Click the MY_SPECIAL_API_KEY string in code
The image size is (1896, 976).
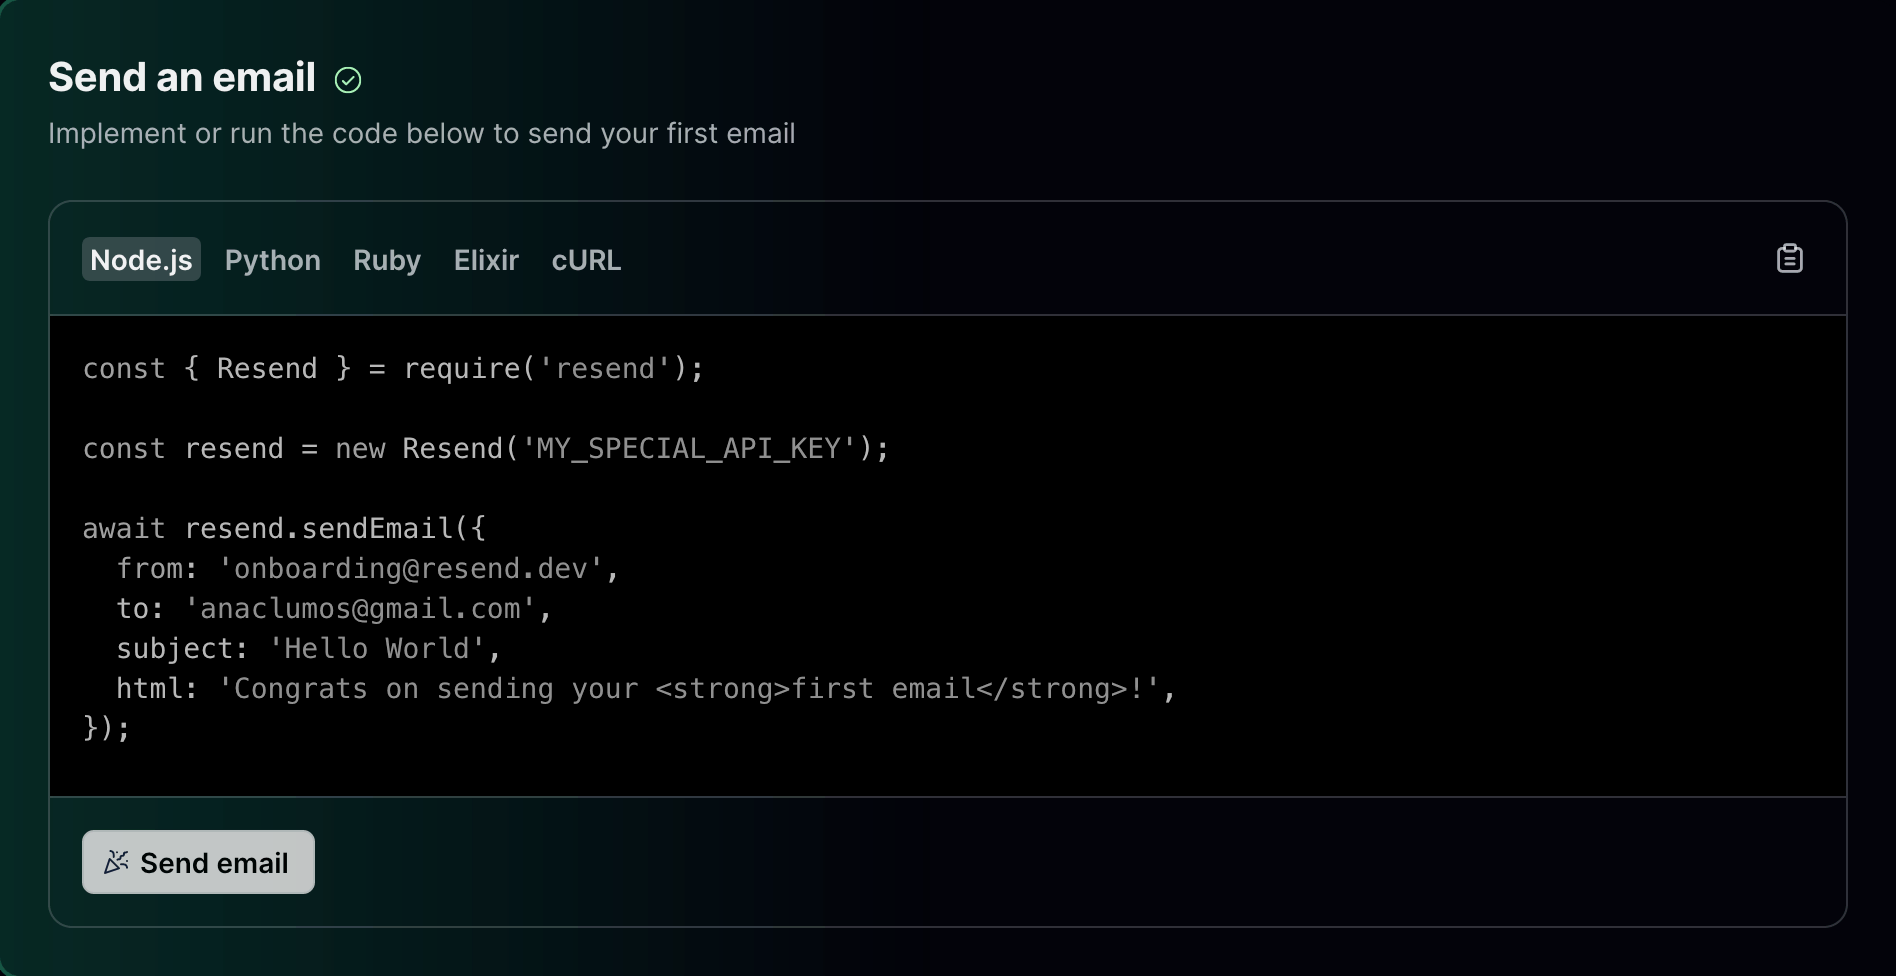688,449
